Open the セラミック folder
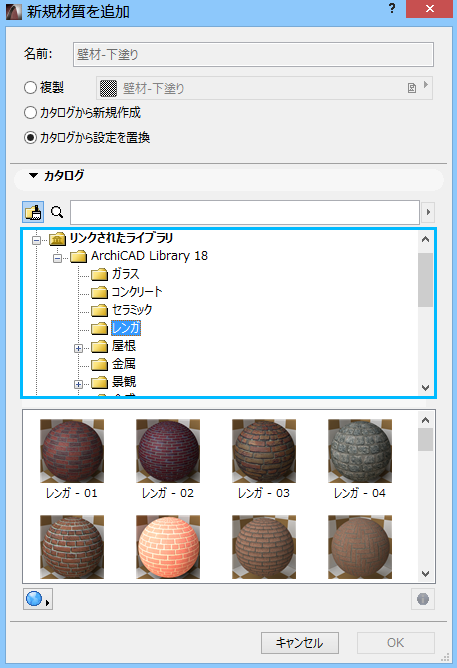Screen dimensions: 457x668 [x=132, y=310]
